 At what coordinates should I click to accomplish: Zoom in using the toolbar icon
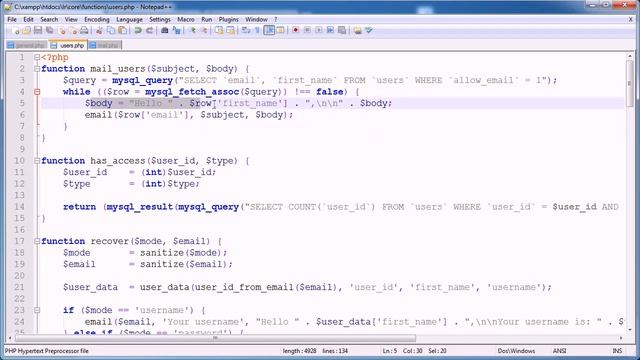192,31
